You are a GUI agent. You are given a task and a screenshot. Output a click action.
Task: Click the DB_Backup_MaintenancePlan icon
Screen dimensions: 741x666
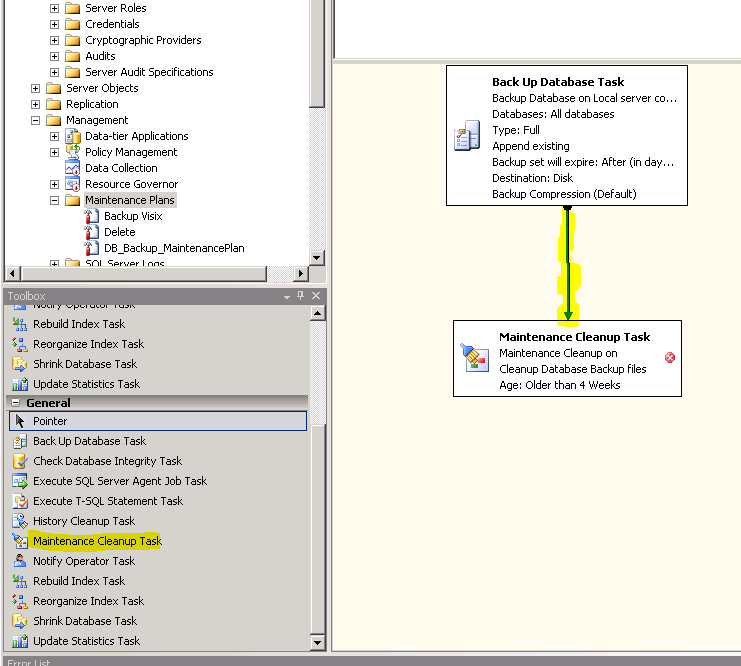[92, 248]
